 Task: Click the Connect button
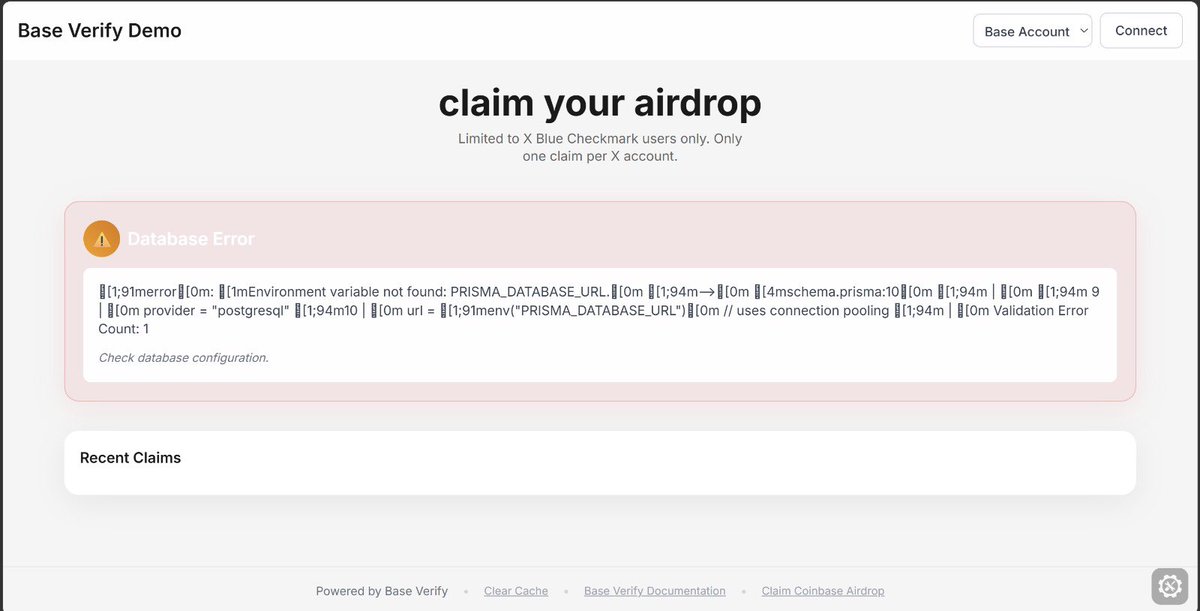(x=1141, y=31)
